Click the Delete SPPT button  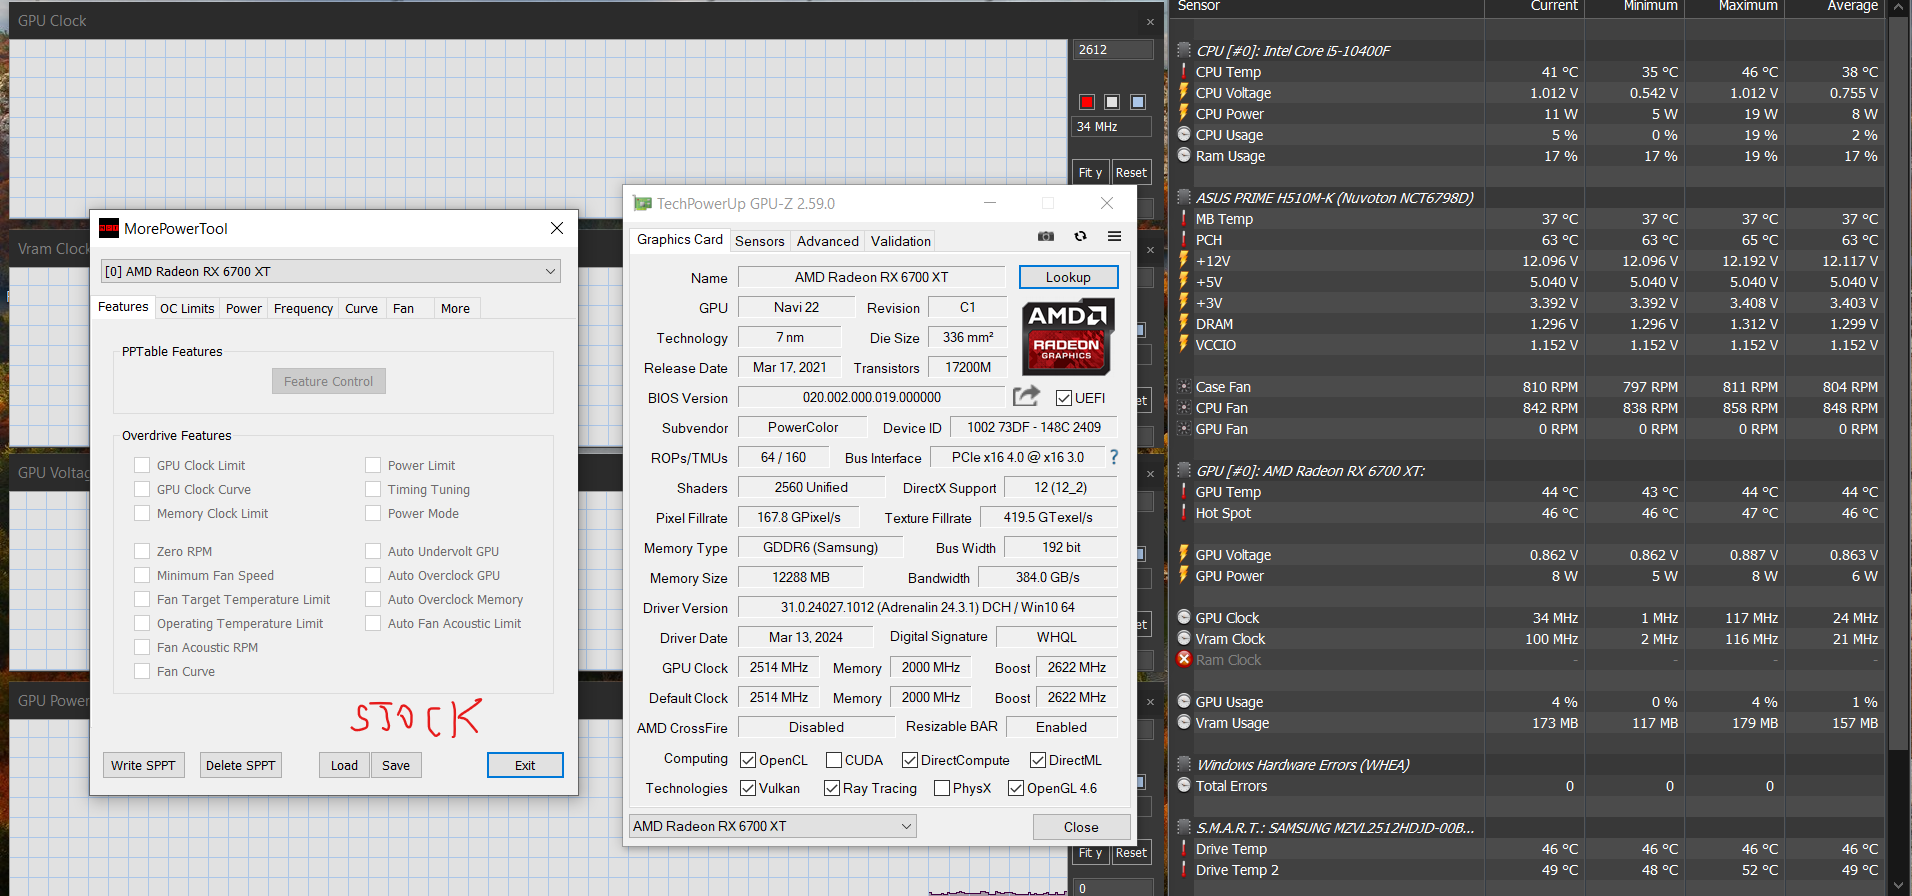coord(240,765)
